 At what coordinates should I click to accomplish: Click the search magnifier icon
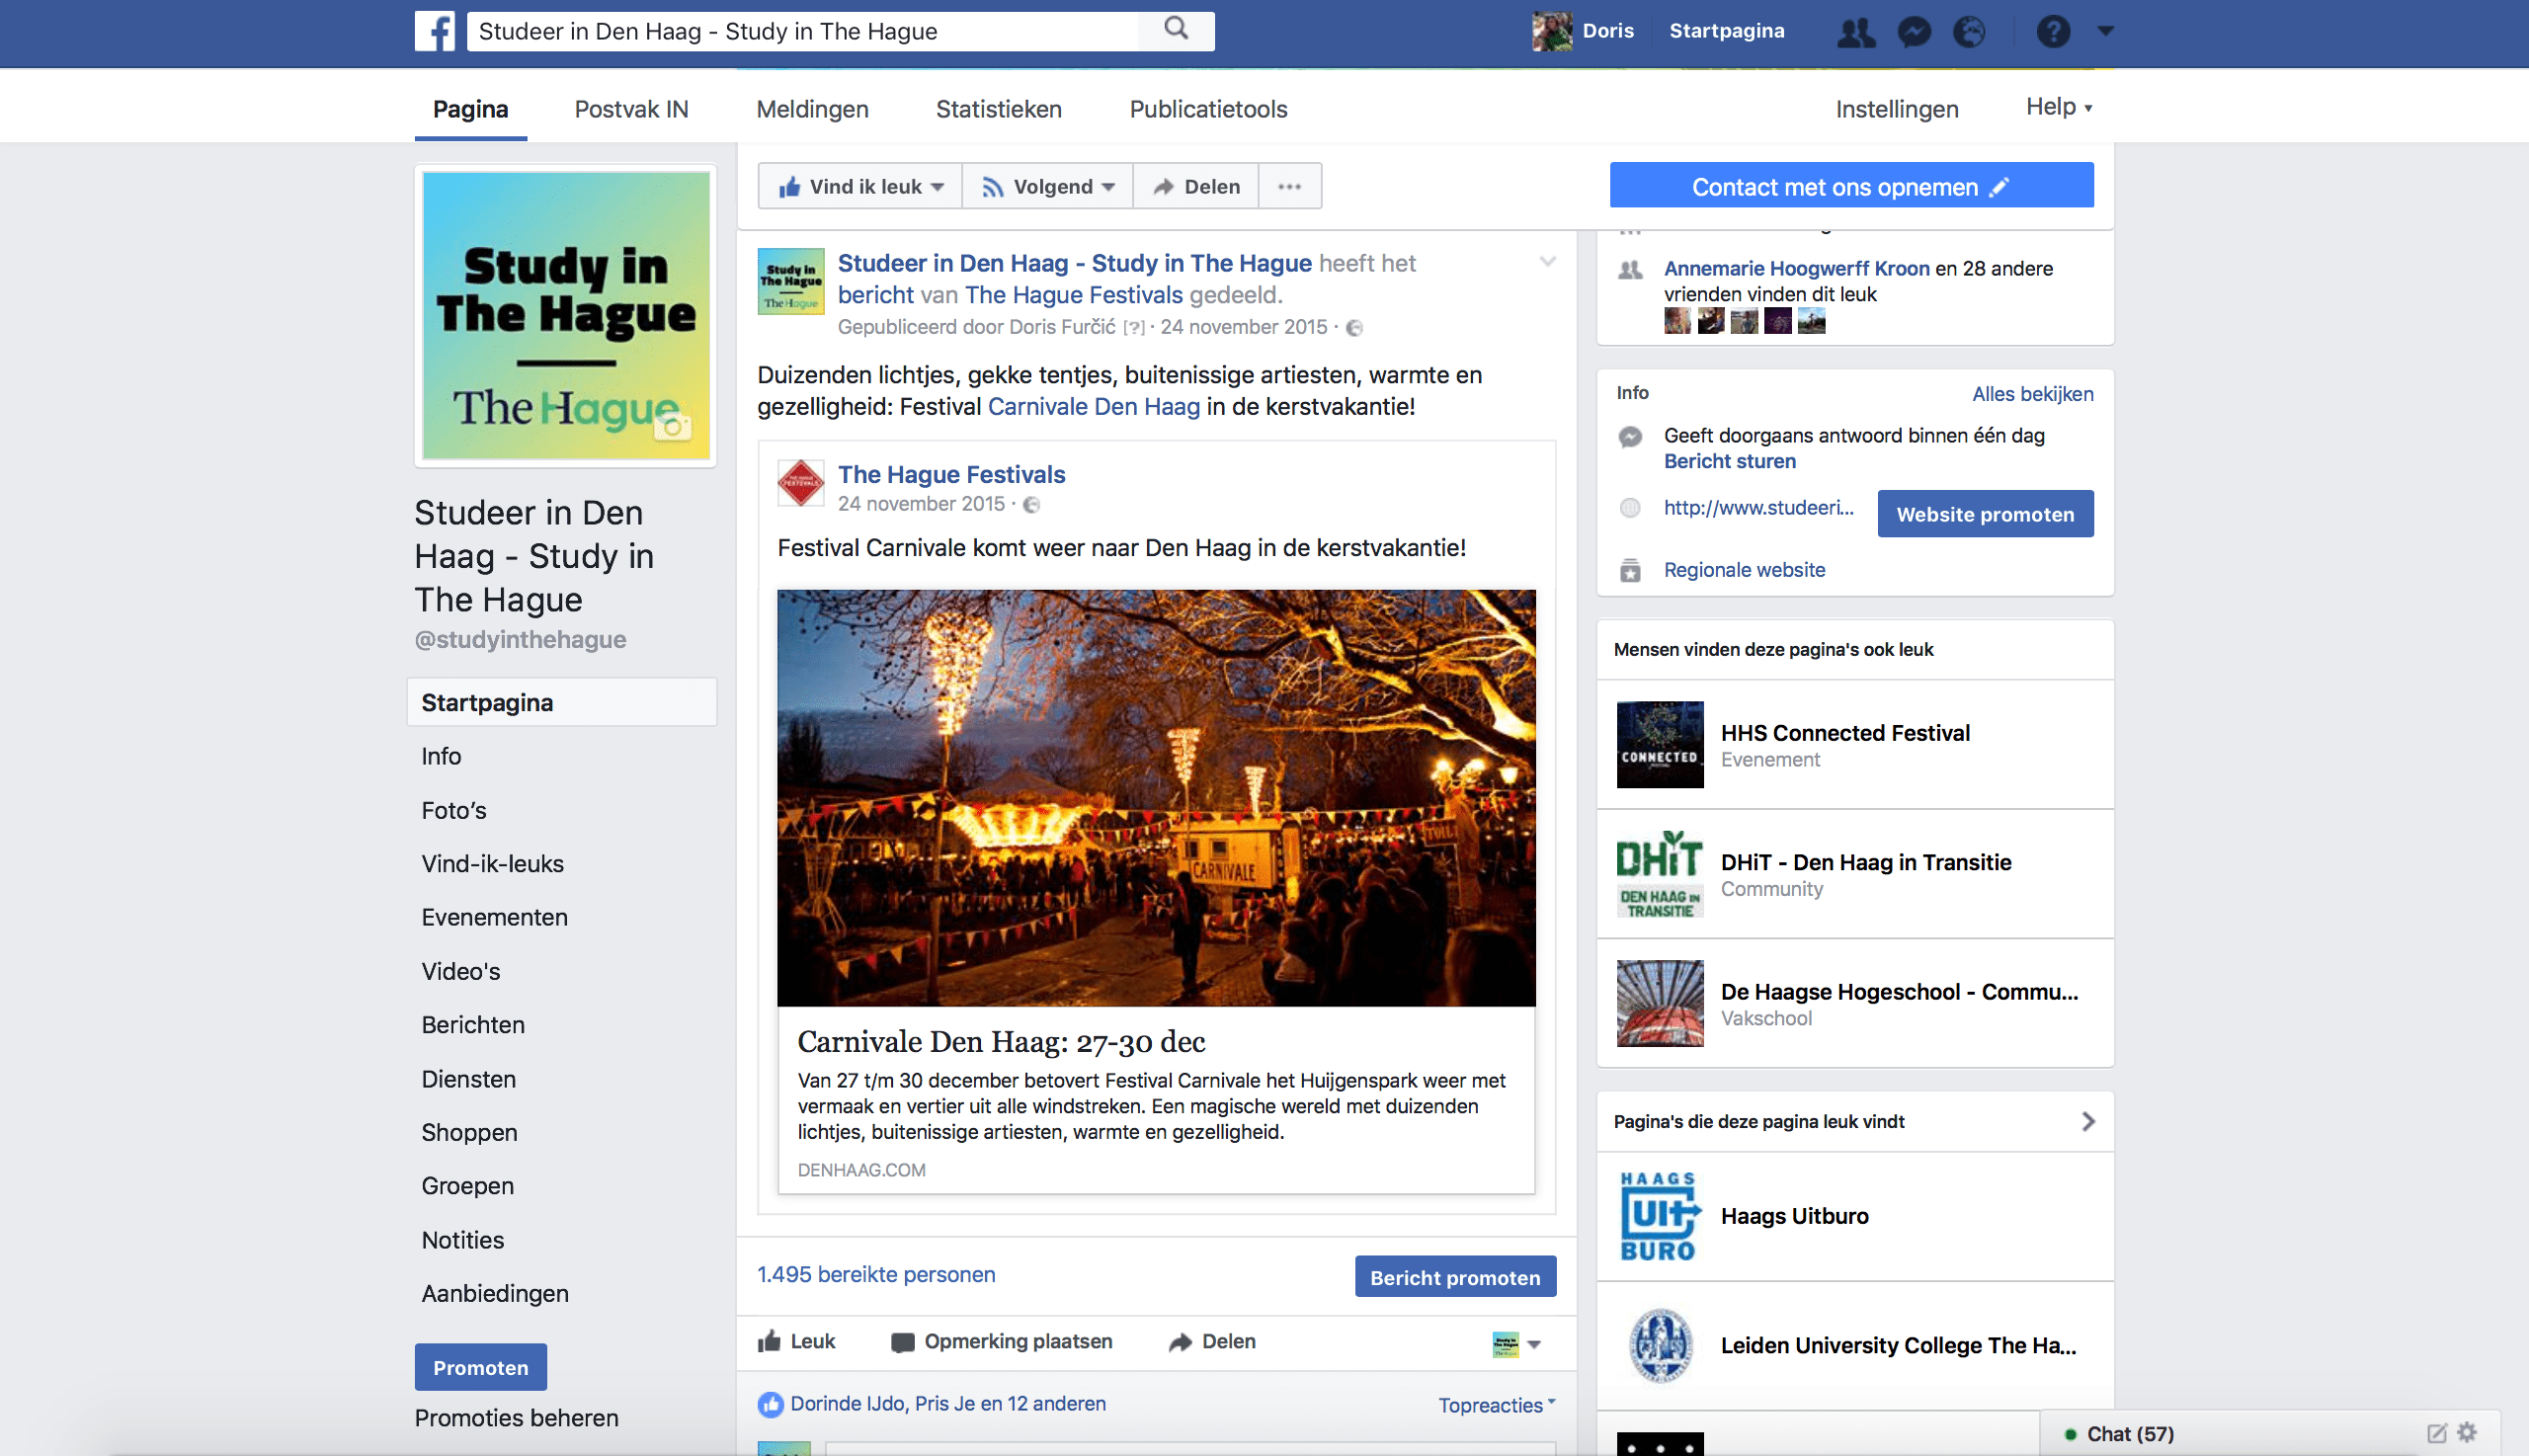(1176, 29)
